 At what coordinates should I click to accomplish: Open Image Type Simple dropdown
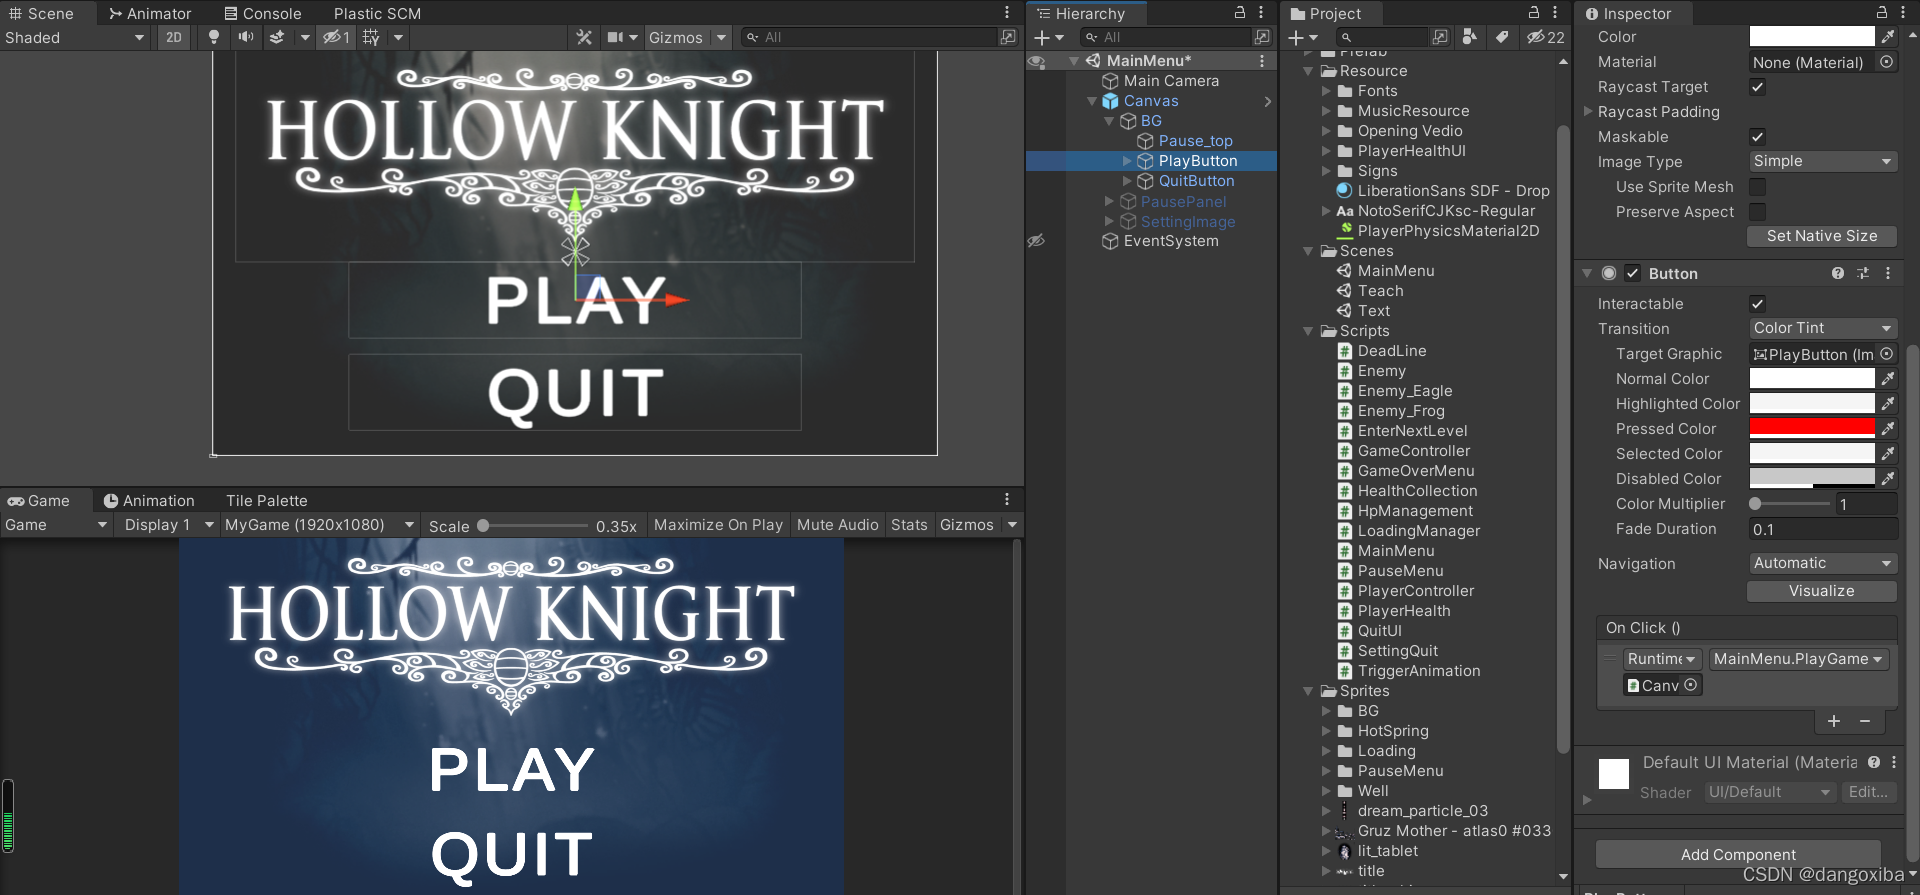coord(1823,161)
